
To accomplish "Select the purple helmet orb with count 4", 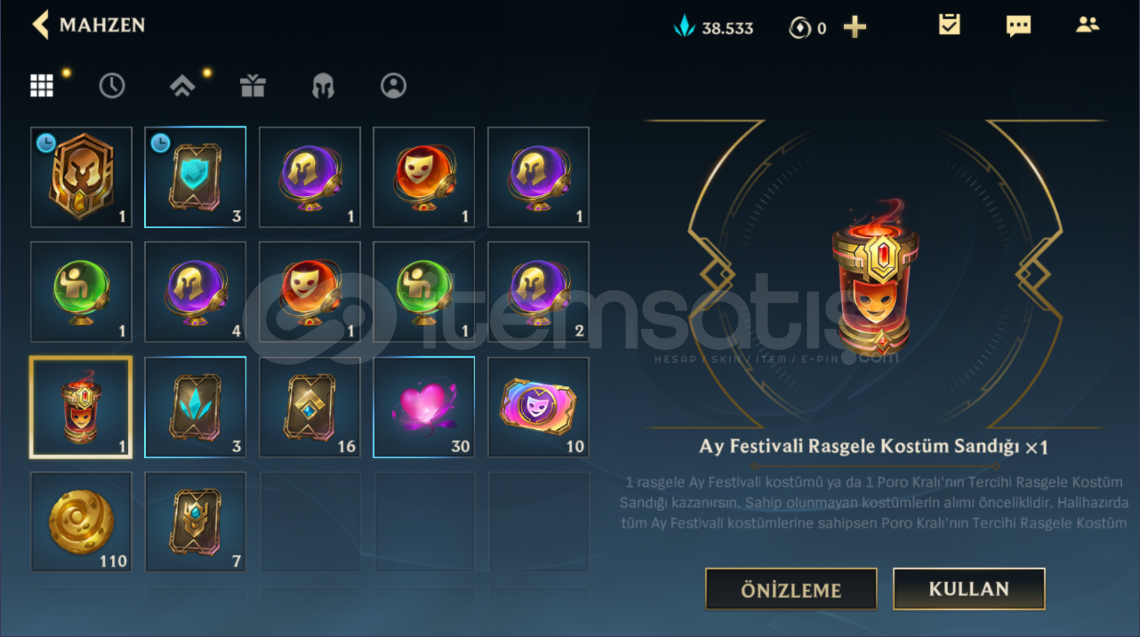I will coord(195,292).
